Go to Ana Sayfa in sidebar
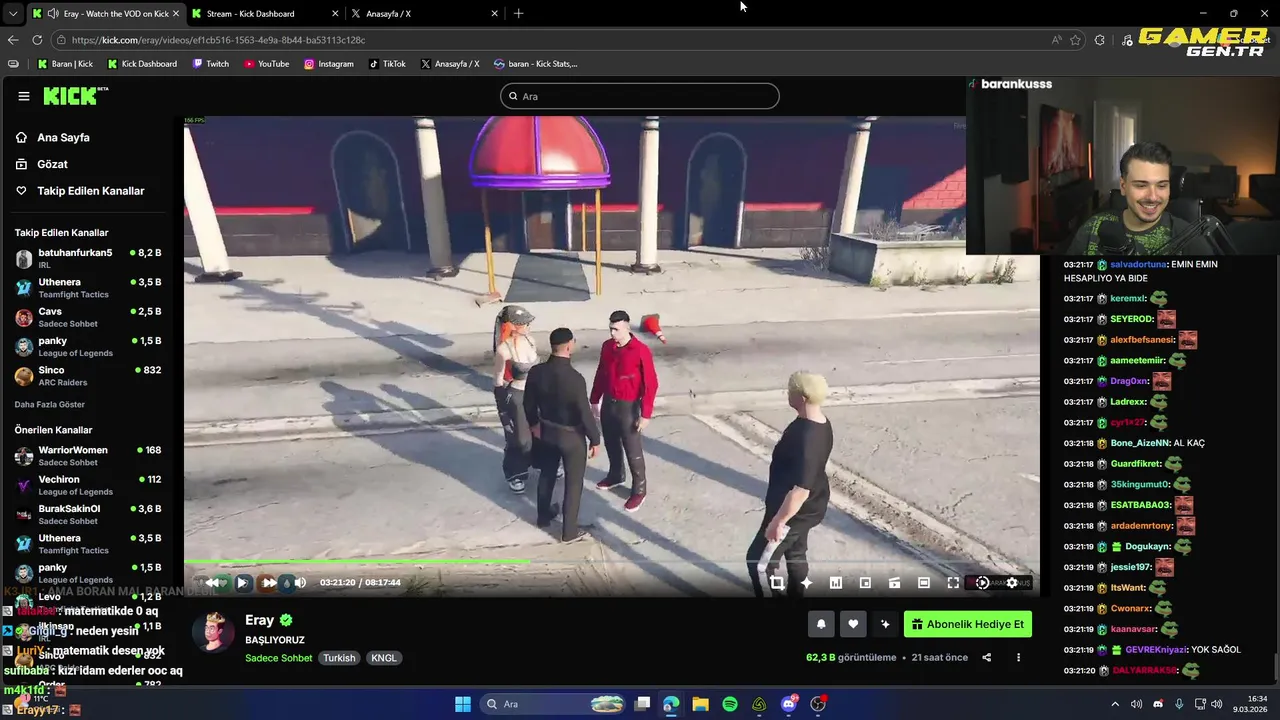1280x720 pixels. [x=63, y=138]
